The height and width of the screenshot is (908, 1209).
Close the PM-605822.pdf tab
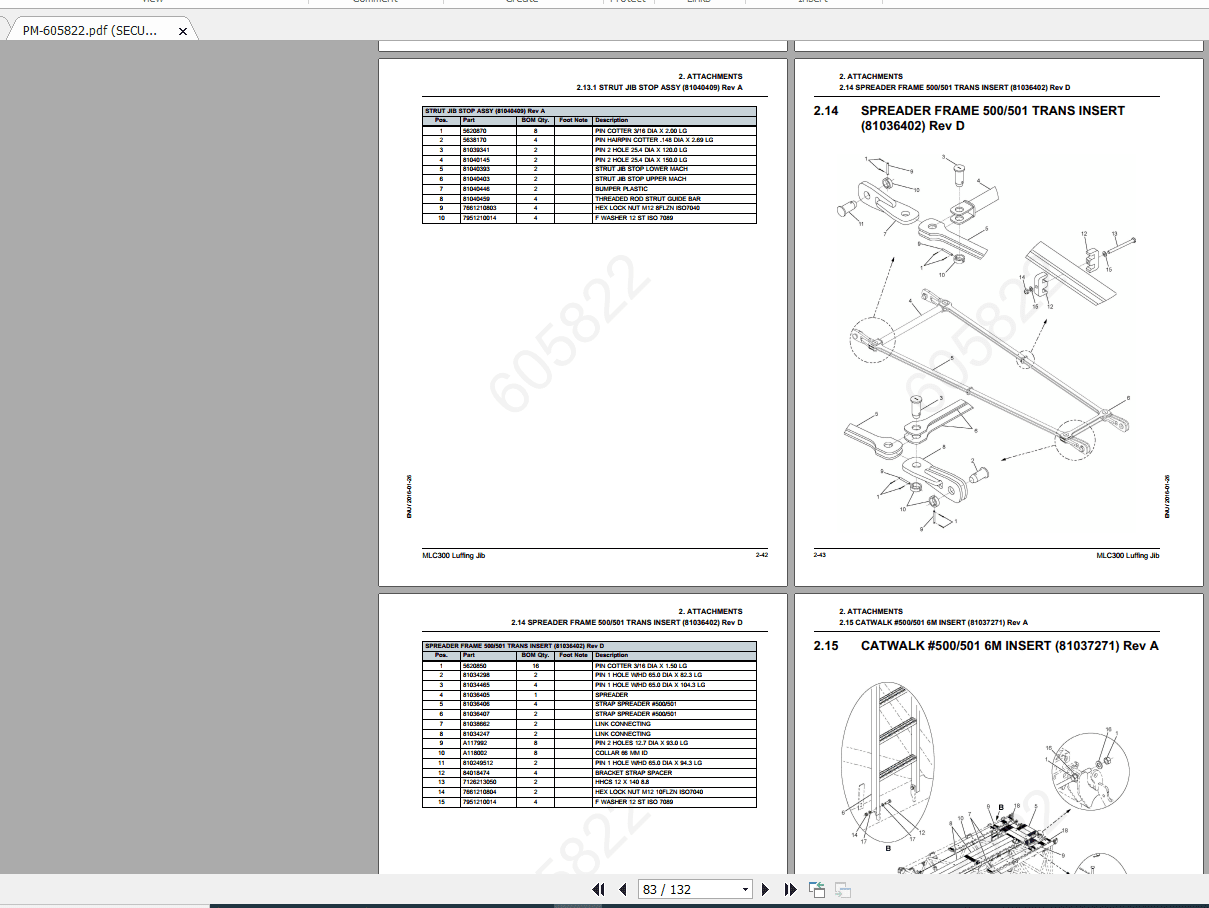coord(182,30)
